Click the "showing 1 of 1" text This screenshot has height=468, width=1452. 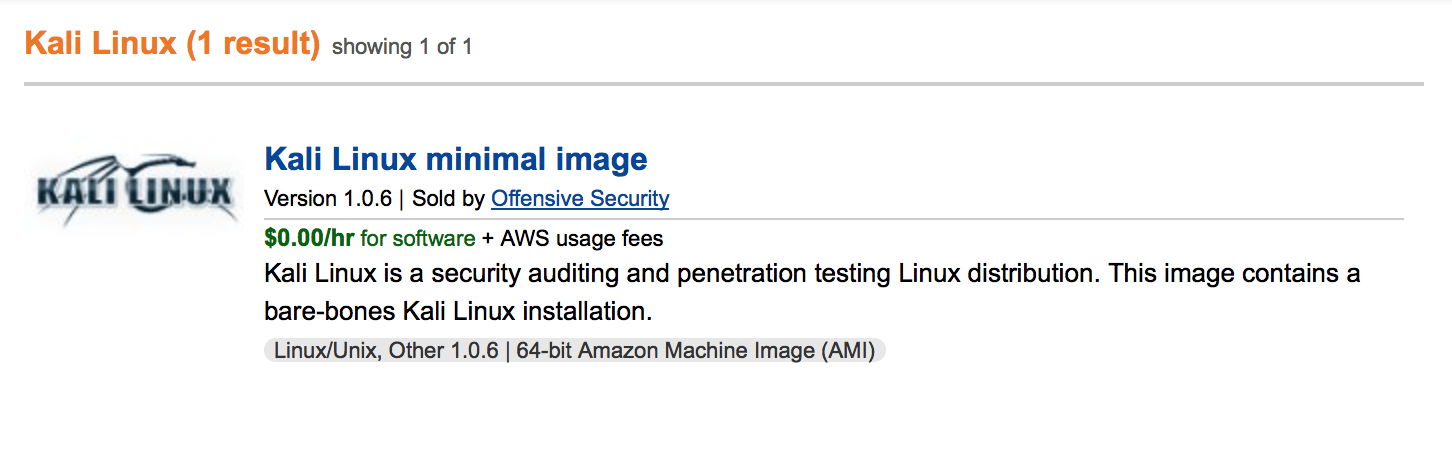click(402, 47)
